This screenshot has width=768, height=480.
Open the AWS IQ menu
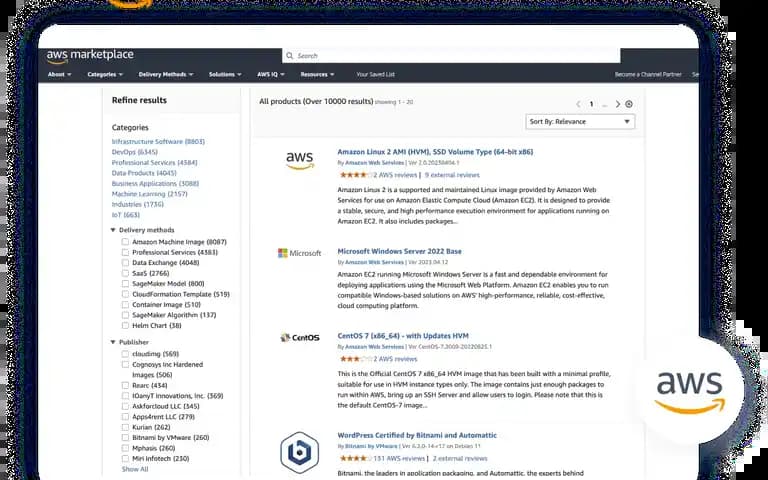pyautogui.click(x=270, y=74)
